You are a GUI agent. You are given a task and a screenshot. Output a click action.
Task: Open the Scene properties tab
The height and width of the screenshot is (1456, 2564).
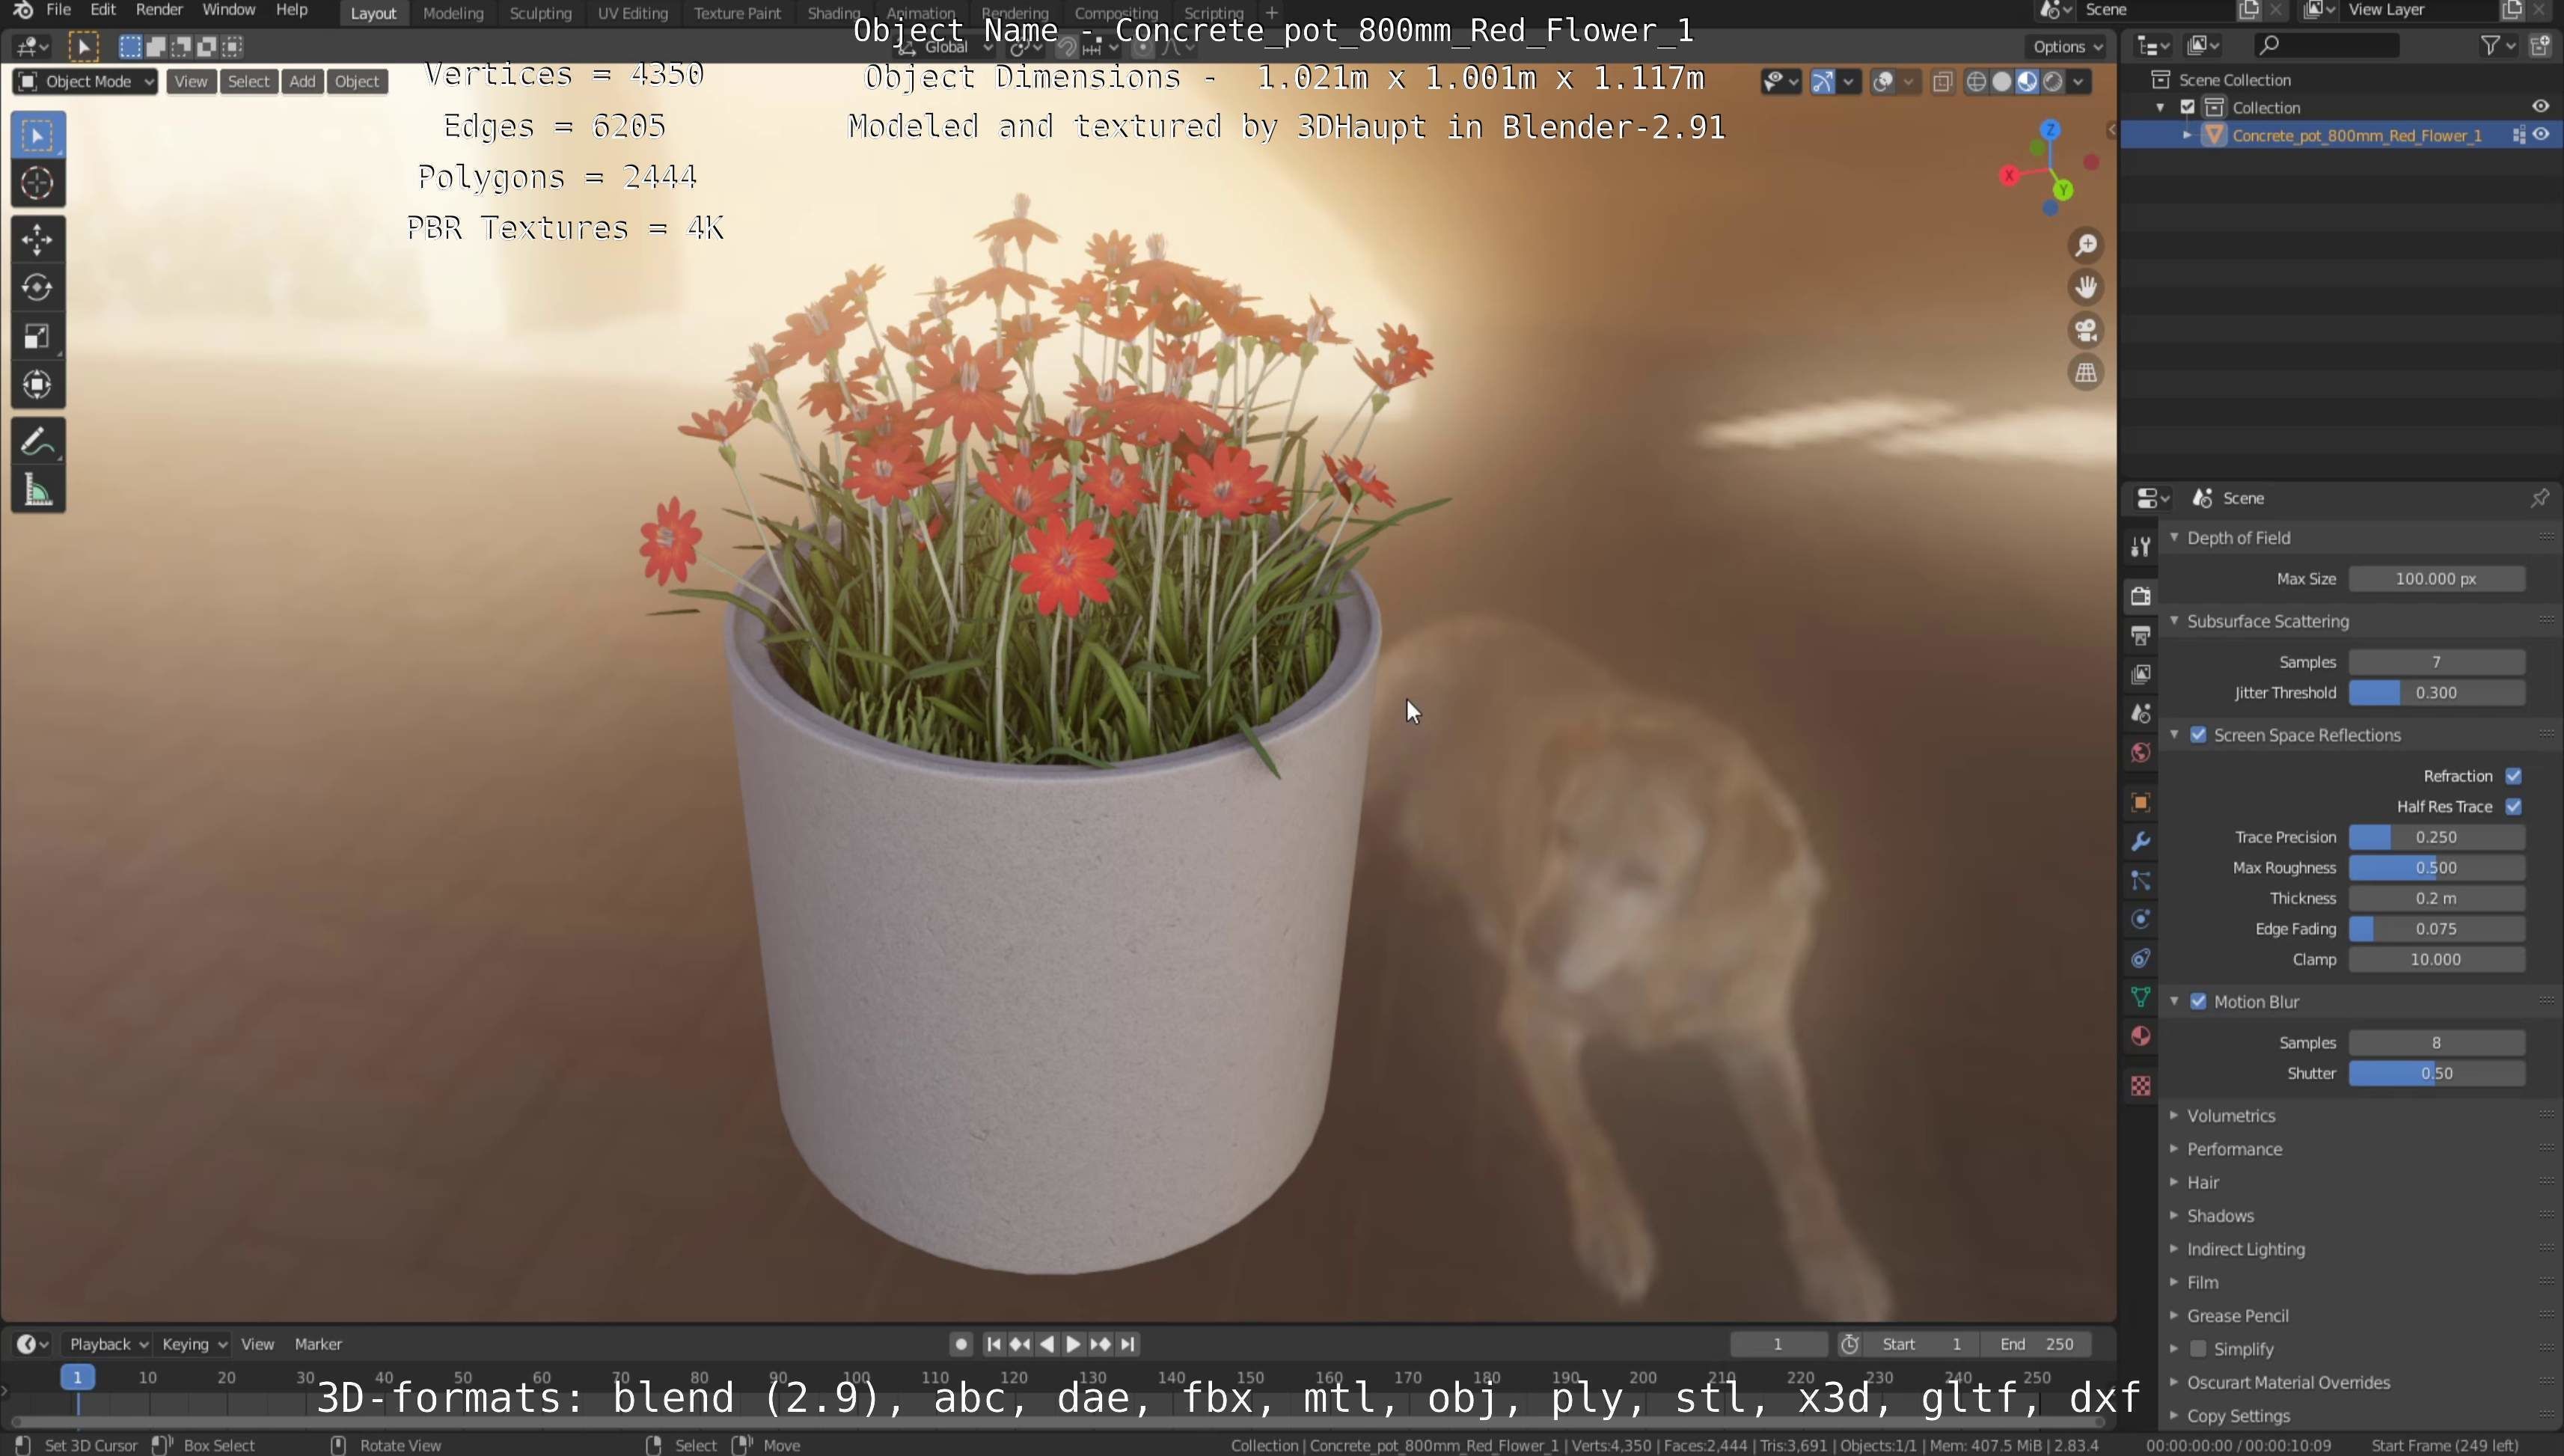pos(2140,713)
